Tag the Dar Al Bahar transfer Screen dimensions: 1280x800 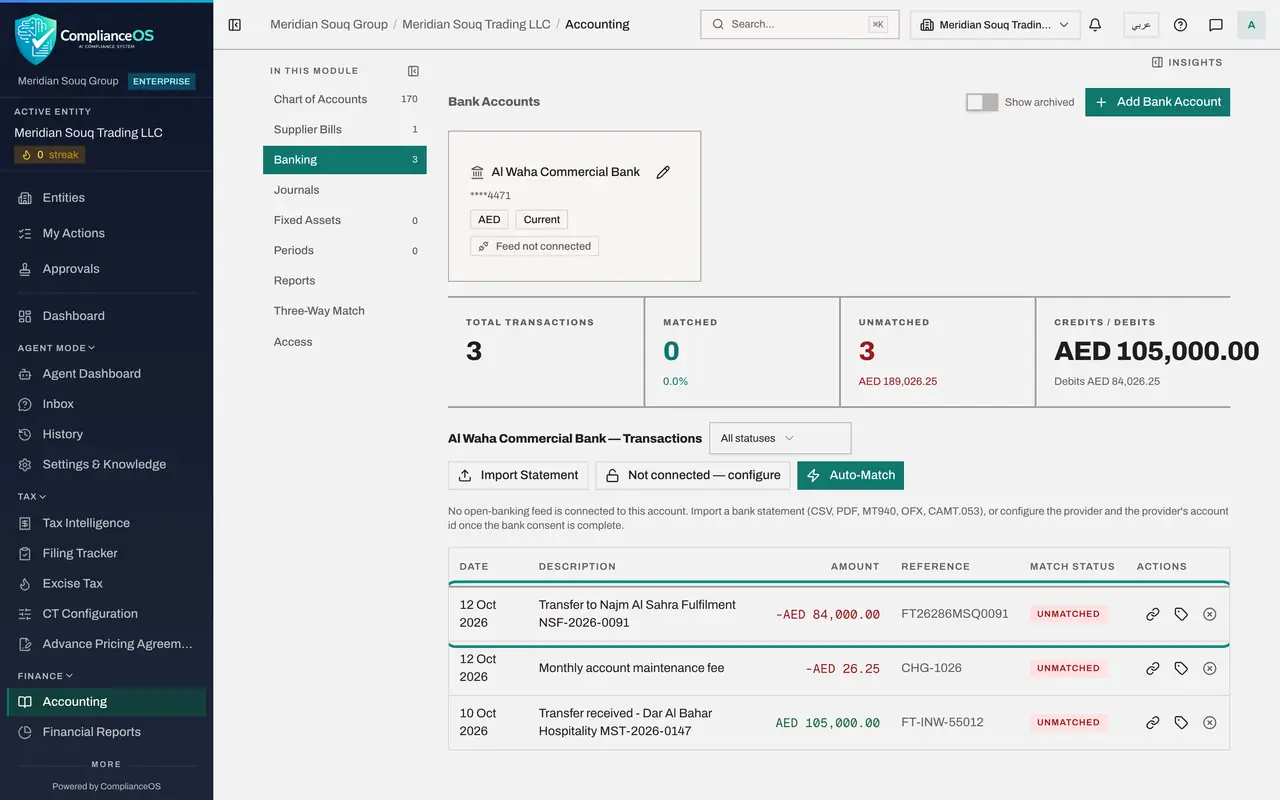(1181, 722)
